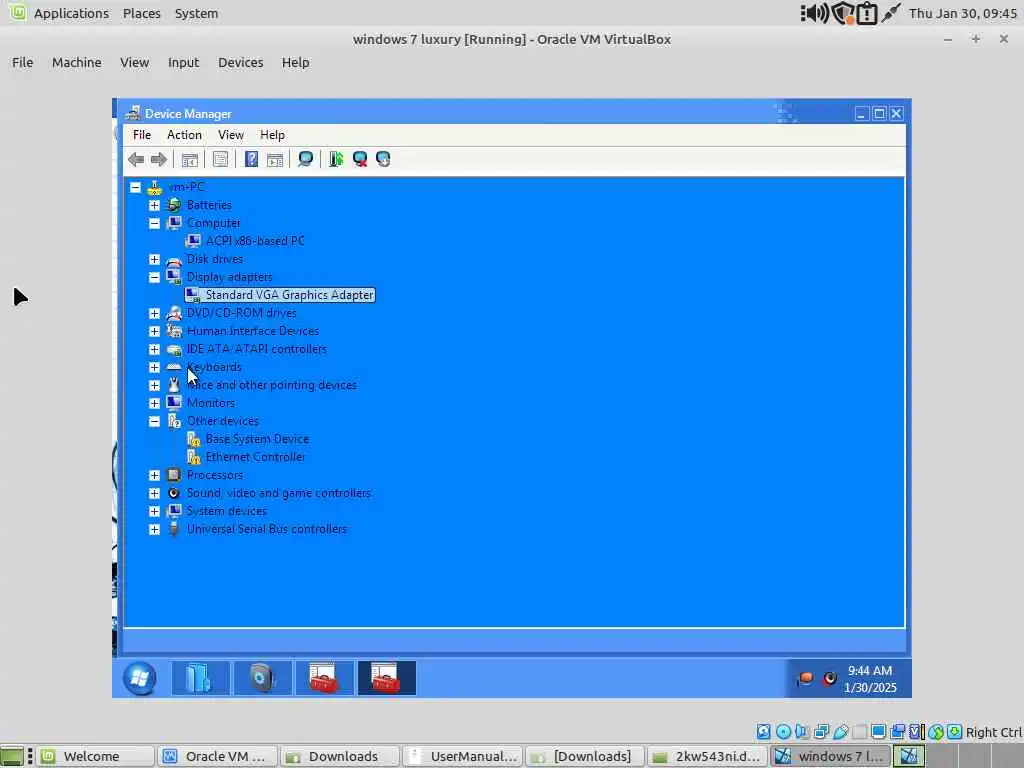This screenshot has height=768, width=1024.
Task: Click VirtualBox shared folders status icon
Action: 859,732
